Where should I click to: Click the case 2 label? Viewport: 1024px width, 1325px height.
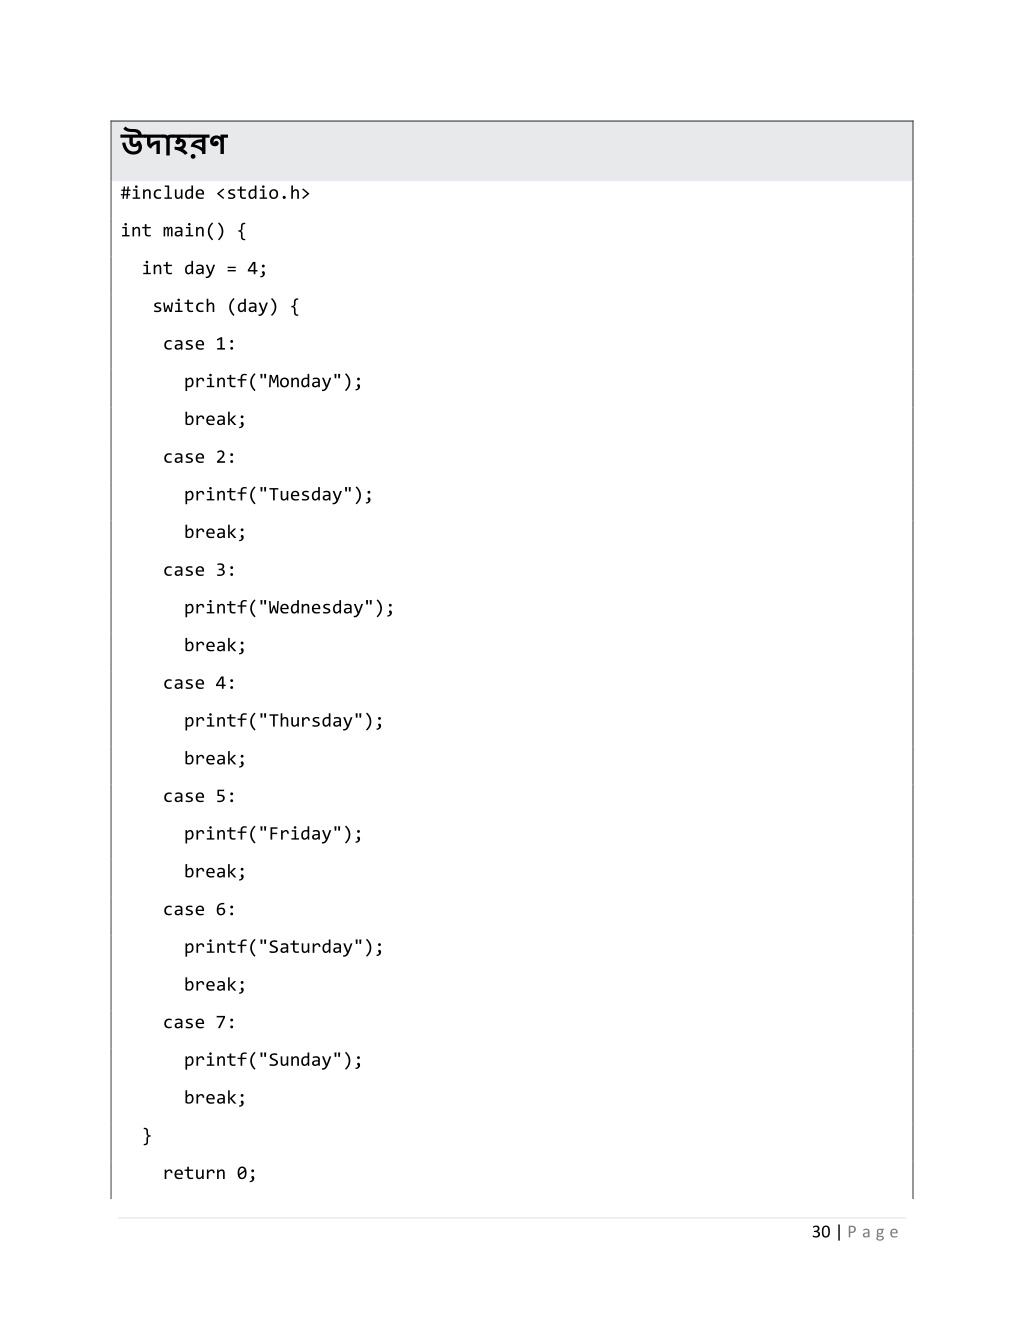pos(199,457)
